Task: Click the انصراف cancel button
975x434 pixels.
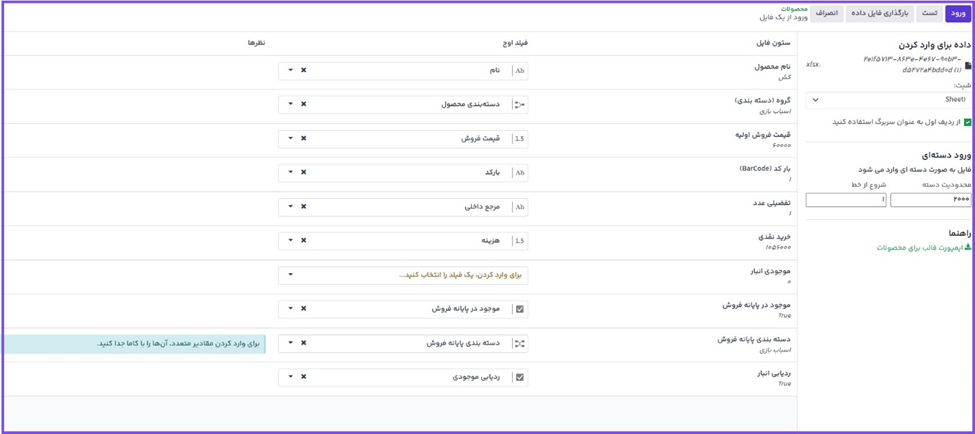Action: (x=826, y=14)
